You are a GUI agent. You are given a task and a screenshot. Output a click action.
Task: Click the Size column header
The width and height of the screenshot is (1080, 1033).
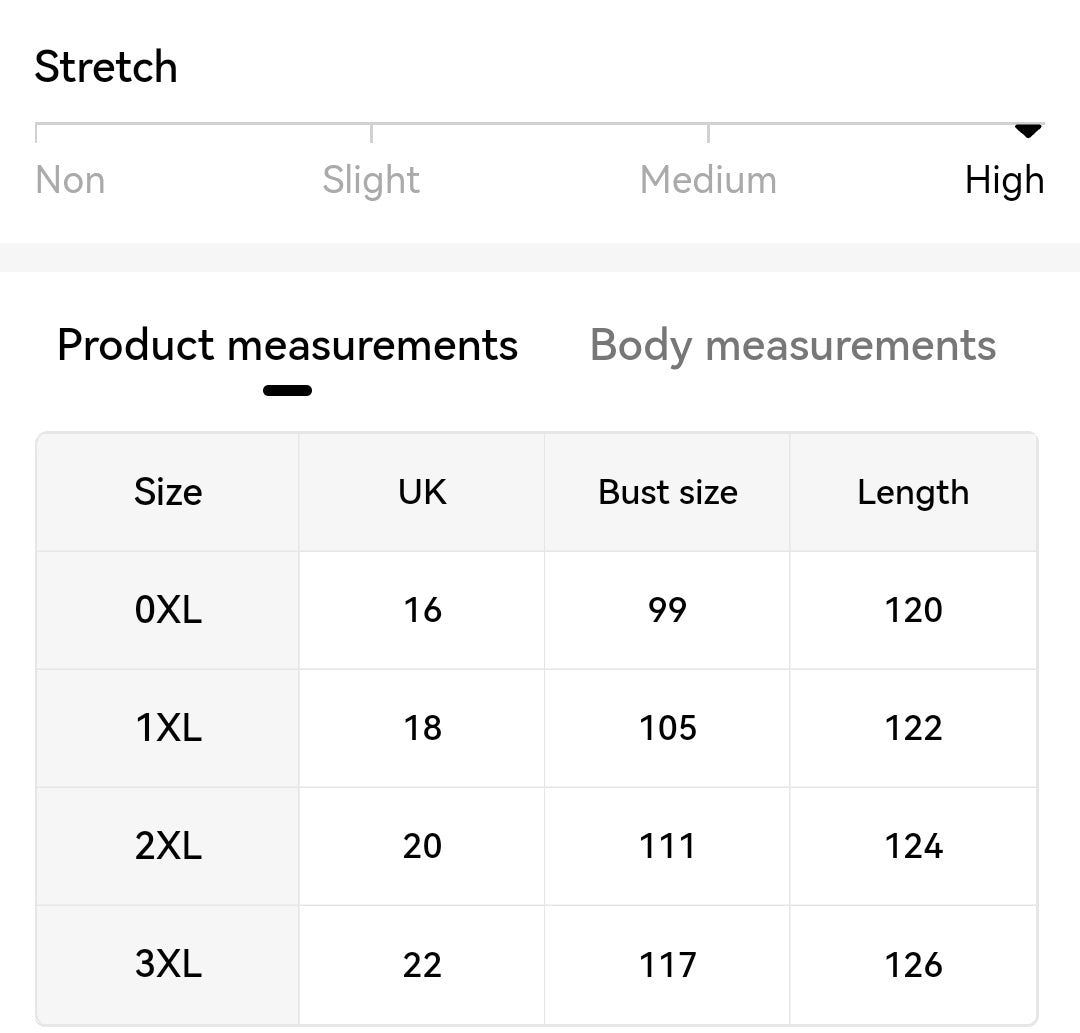click(x=168, y=492)
